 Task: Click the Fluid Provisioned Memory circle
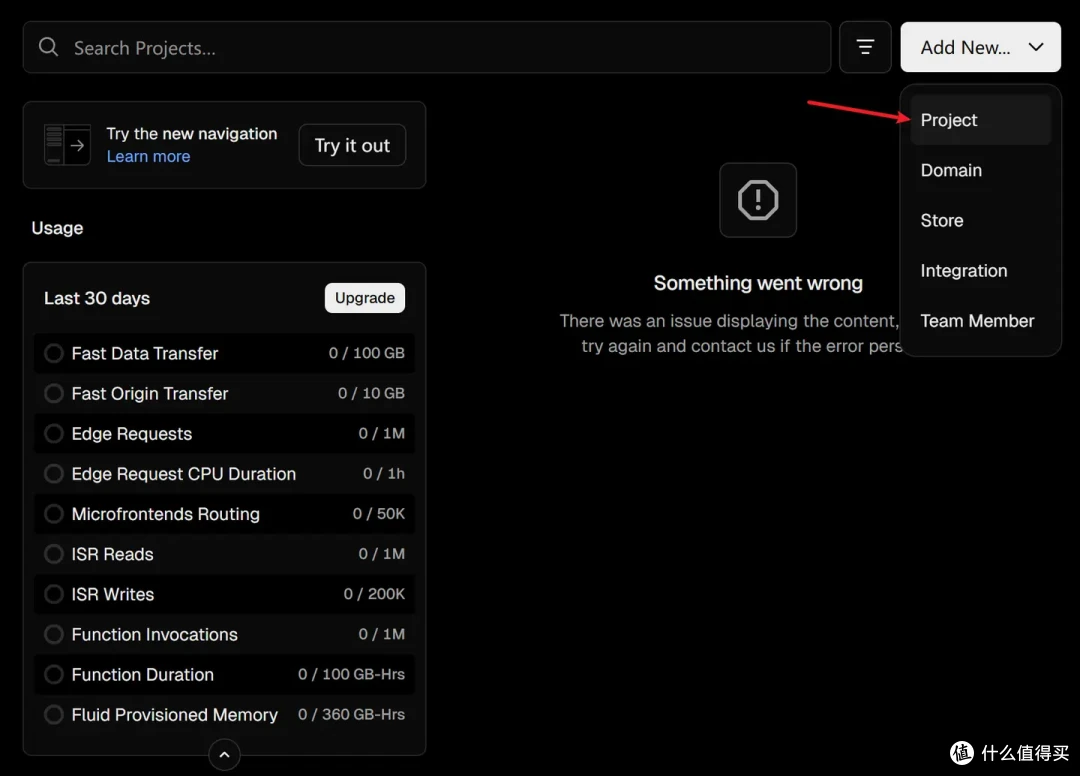[x=54, y=715]
